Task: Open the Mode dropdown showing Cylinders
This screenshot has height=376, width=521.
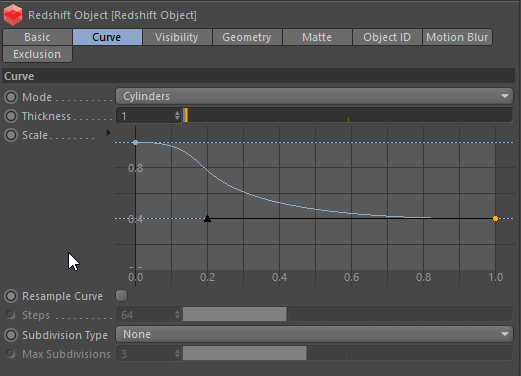Action: pyautogui.click(x=314, y=96)
